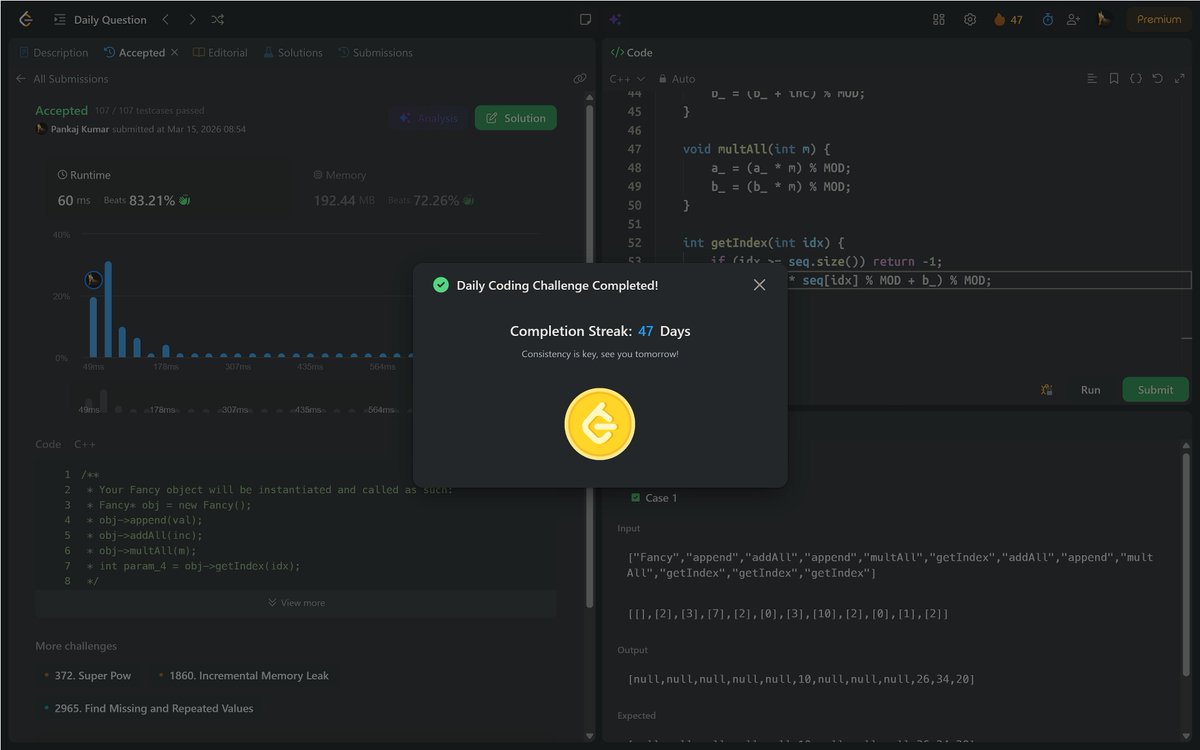Go back to All Submissions
This screenshot has height=750, width=1200.
coord(62,79)
